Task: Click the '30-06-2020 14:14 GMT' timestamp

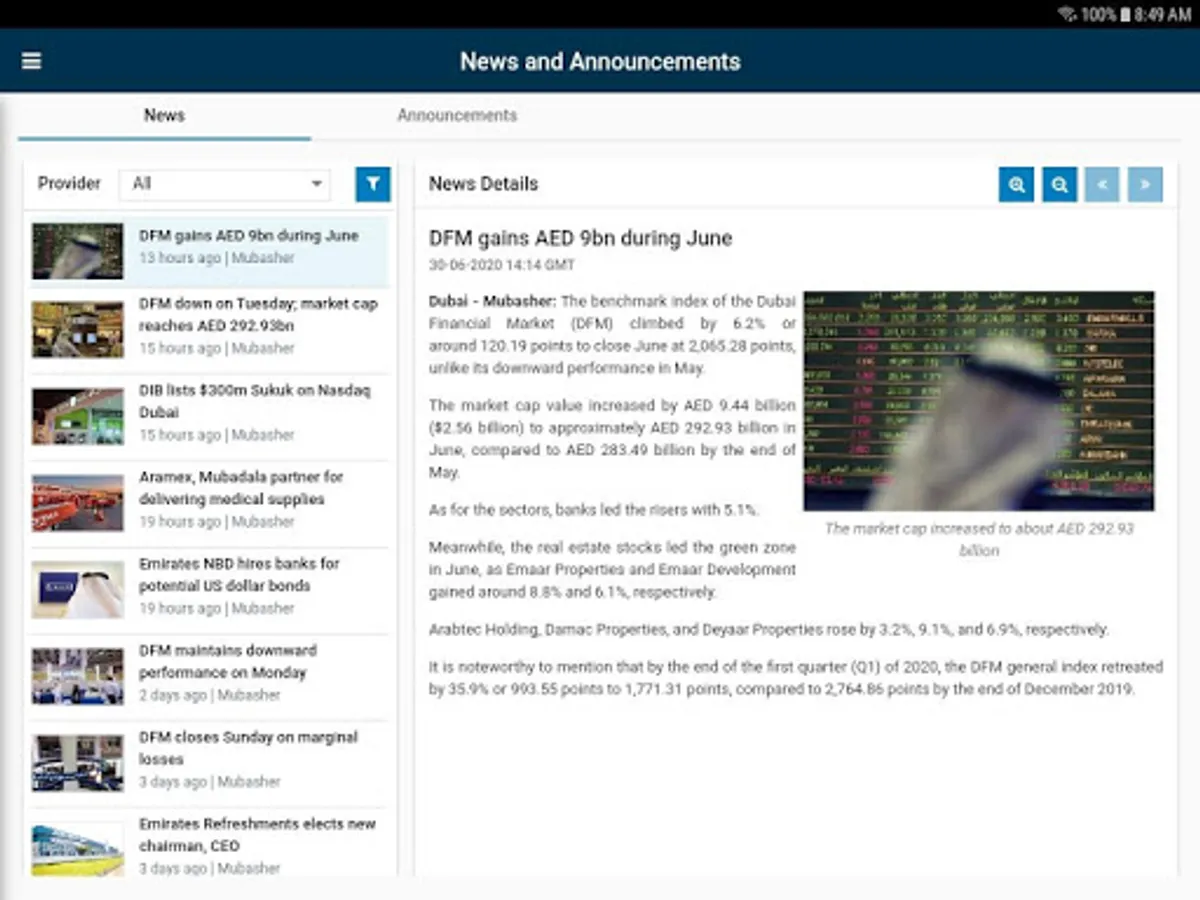Action: (502, 265)
